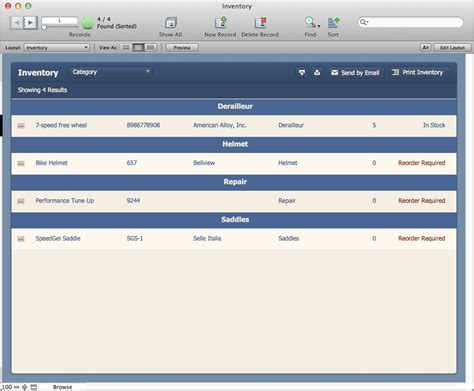This screenshot has width=474, height=391.
Task: Click the Saddles group header
Action: tap(234, 219)
